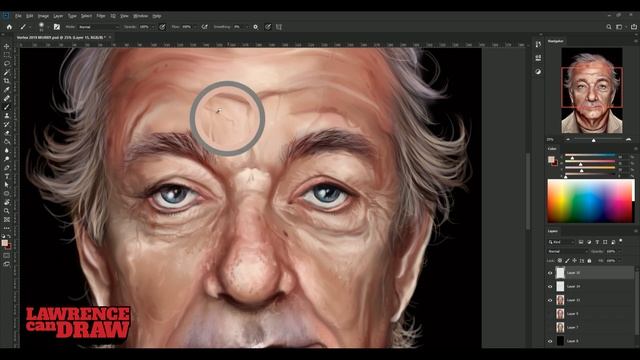Select the Lasso tool
Viewport: 640px width, 360px height.
click(x=7, y=63)
